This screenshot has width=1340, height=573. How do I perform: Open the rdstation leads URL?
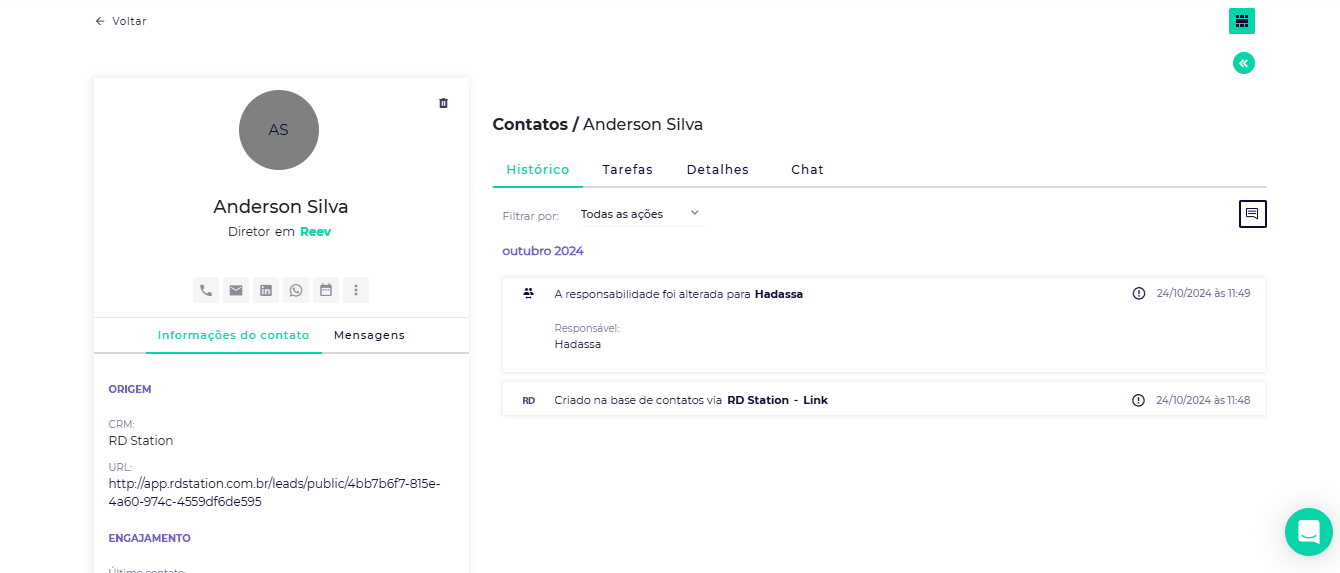pos(274,492)
